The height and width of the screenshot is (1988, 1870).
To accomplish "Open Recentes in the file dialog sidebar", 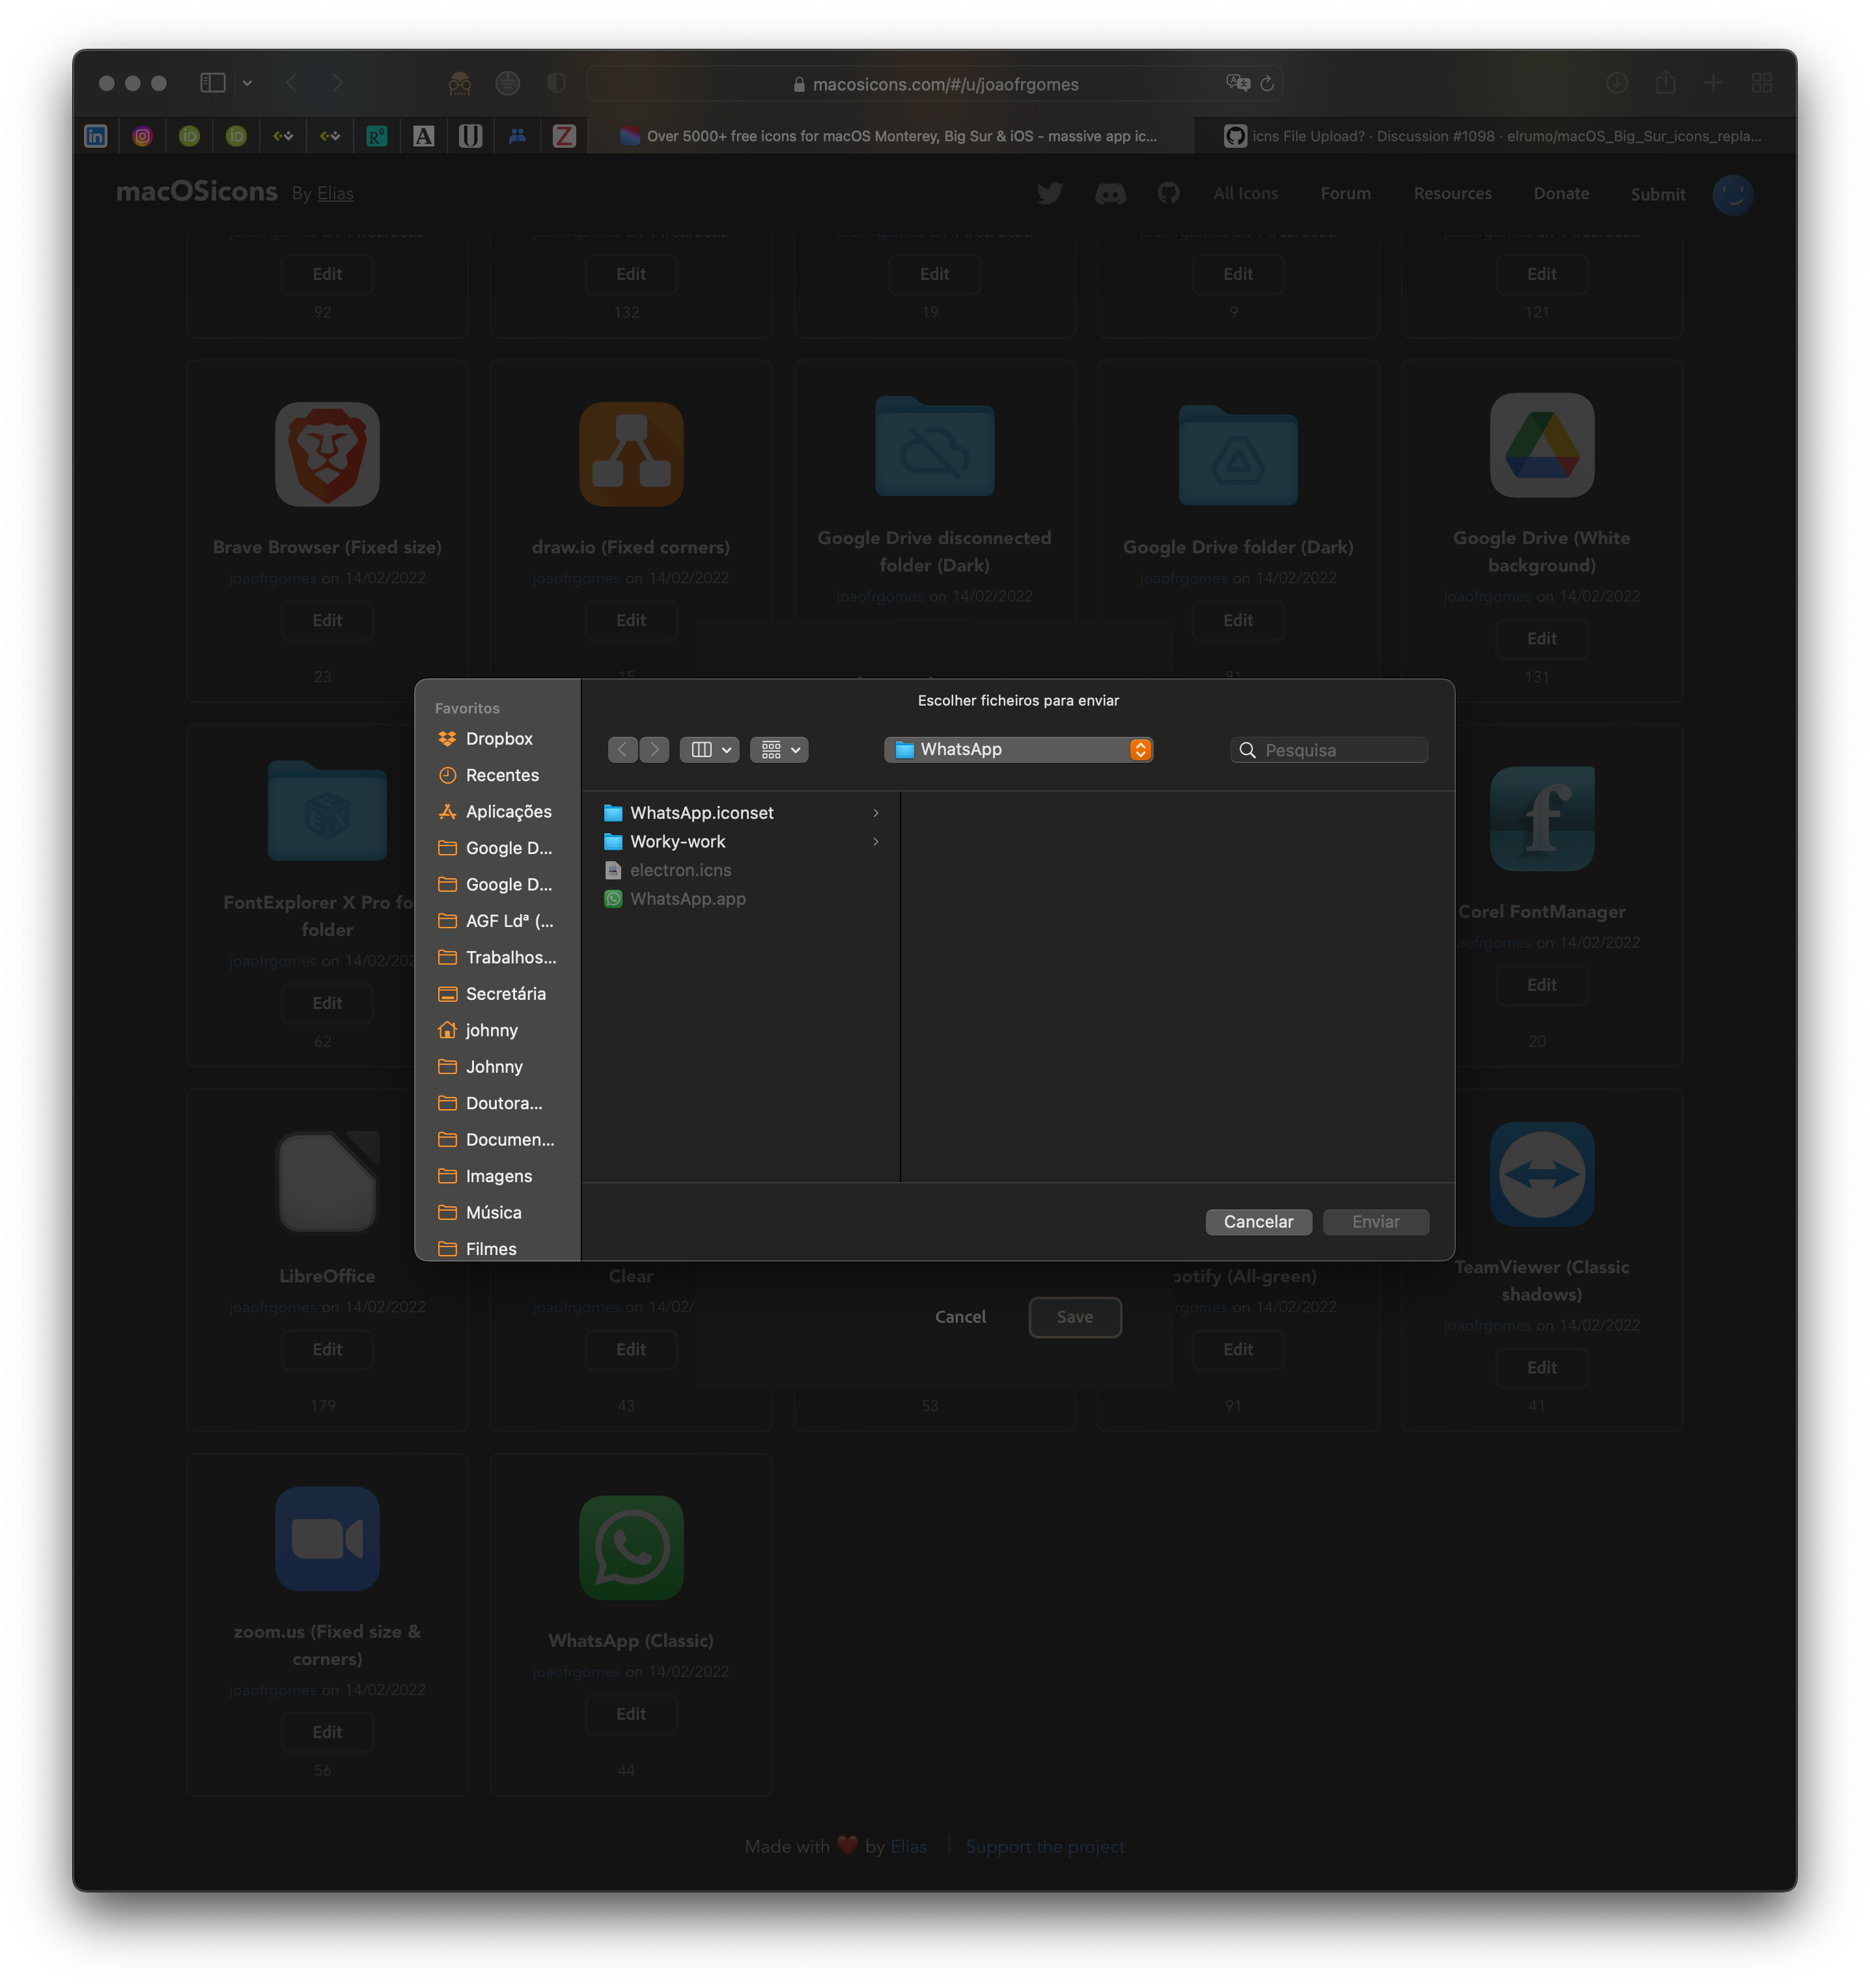I will pyautogui.click(x=502, y=775).
